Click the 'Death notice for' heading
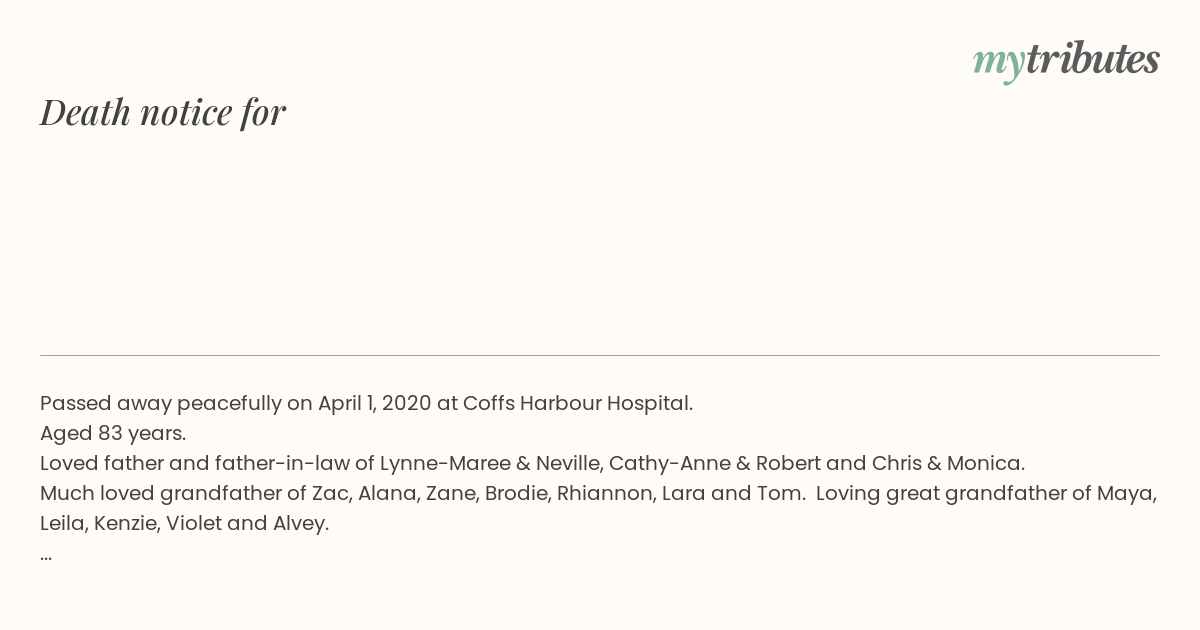This screenshot has height=630, width=1200. pyautogui.click(x=163, y=112)
